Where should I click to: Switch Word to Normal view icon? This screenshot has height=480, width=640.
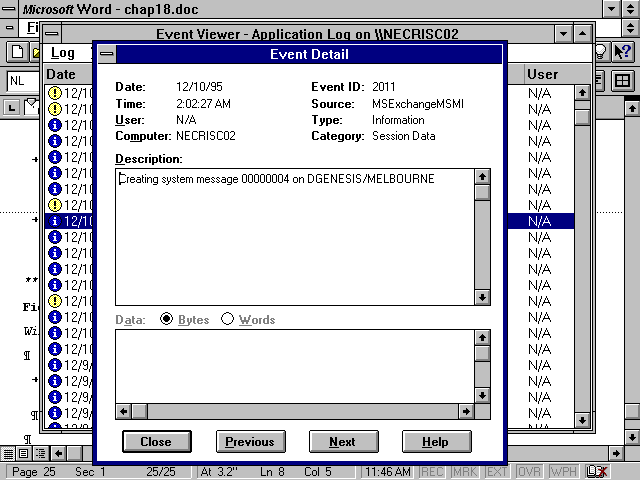click(7, 453)
